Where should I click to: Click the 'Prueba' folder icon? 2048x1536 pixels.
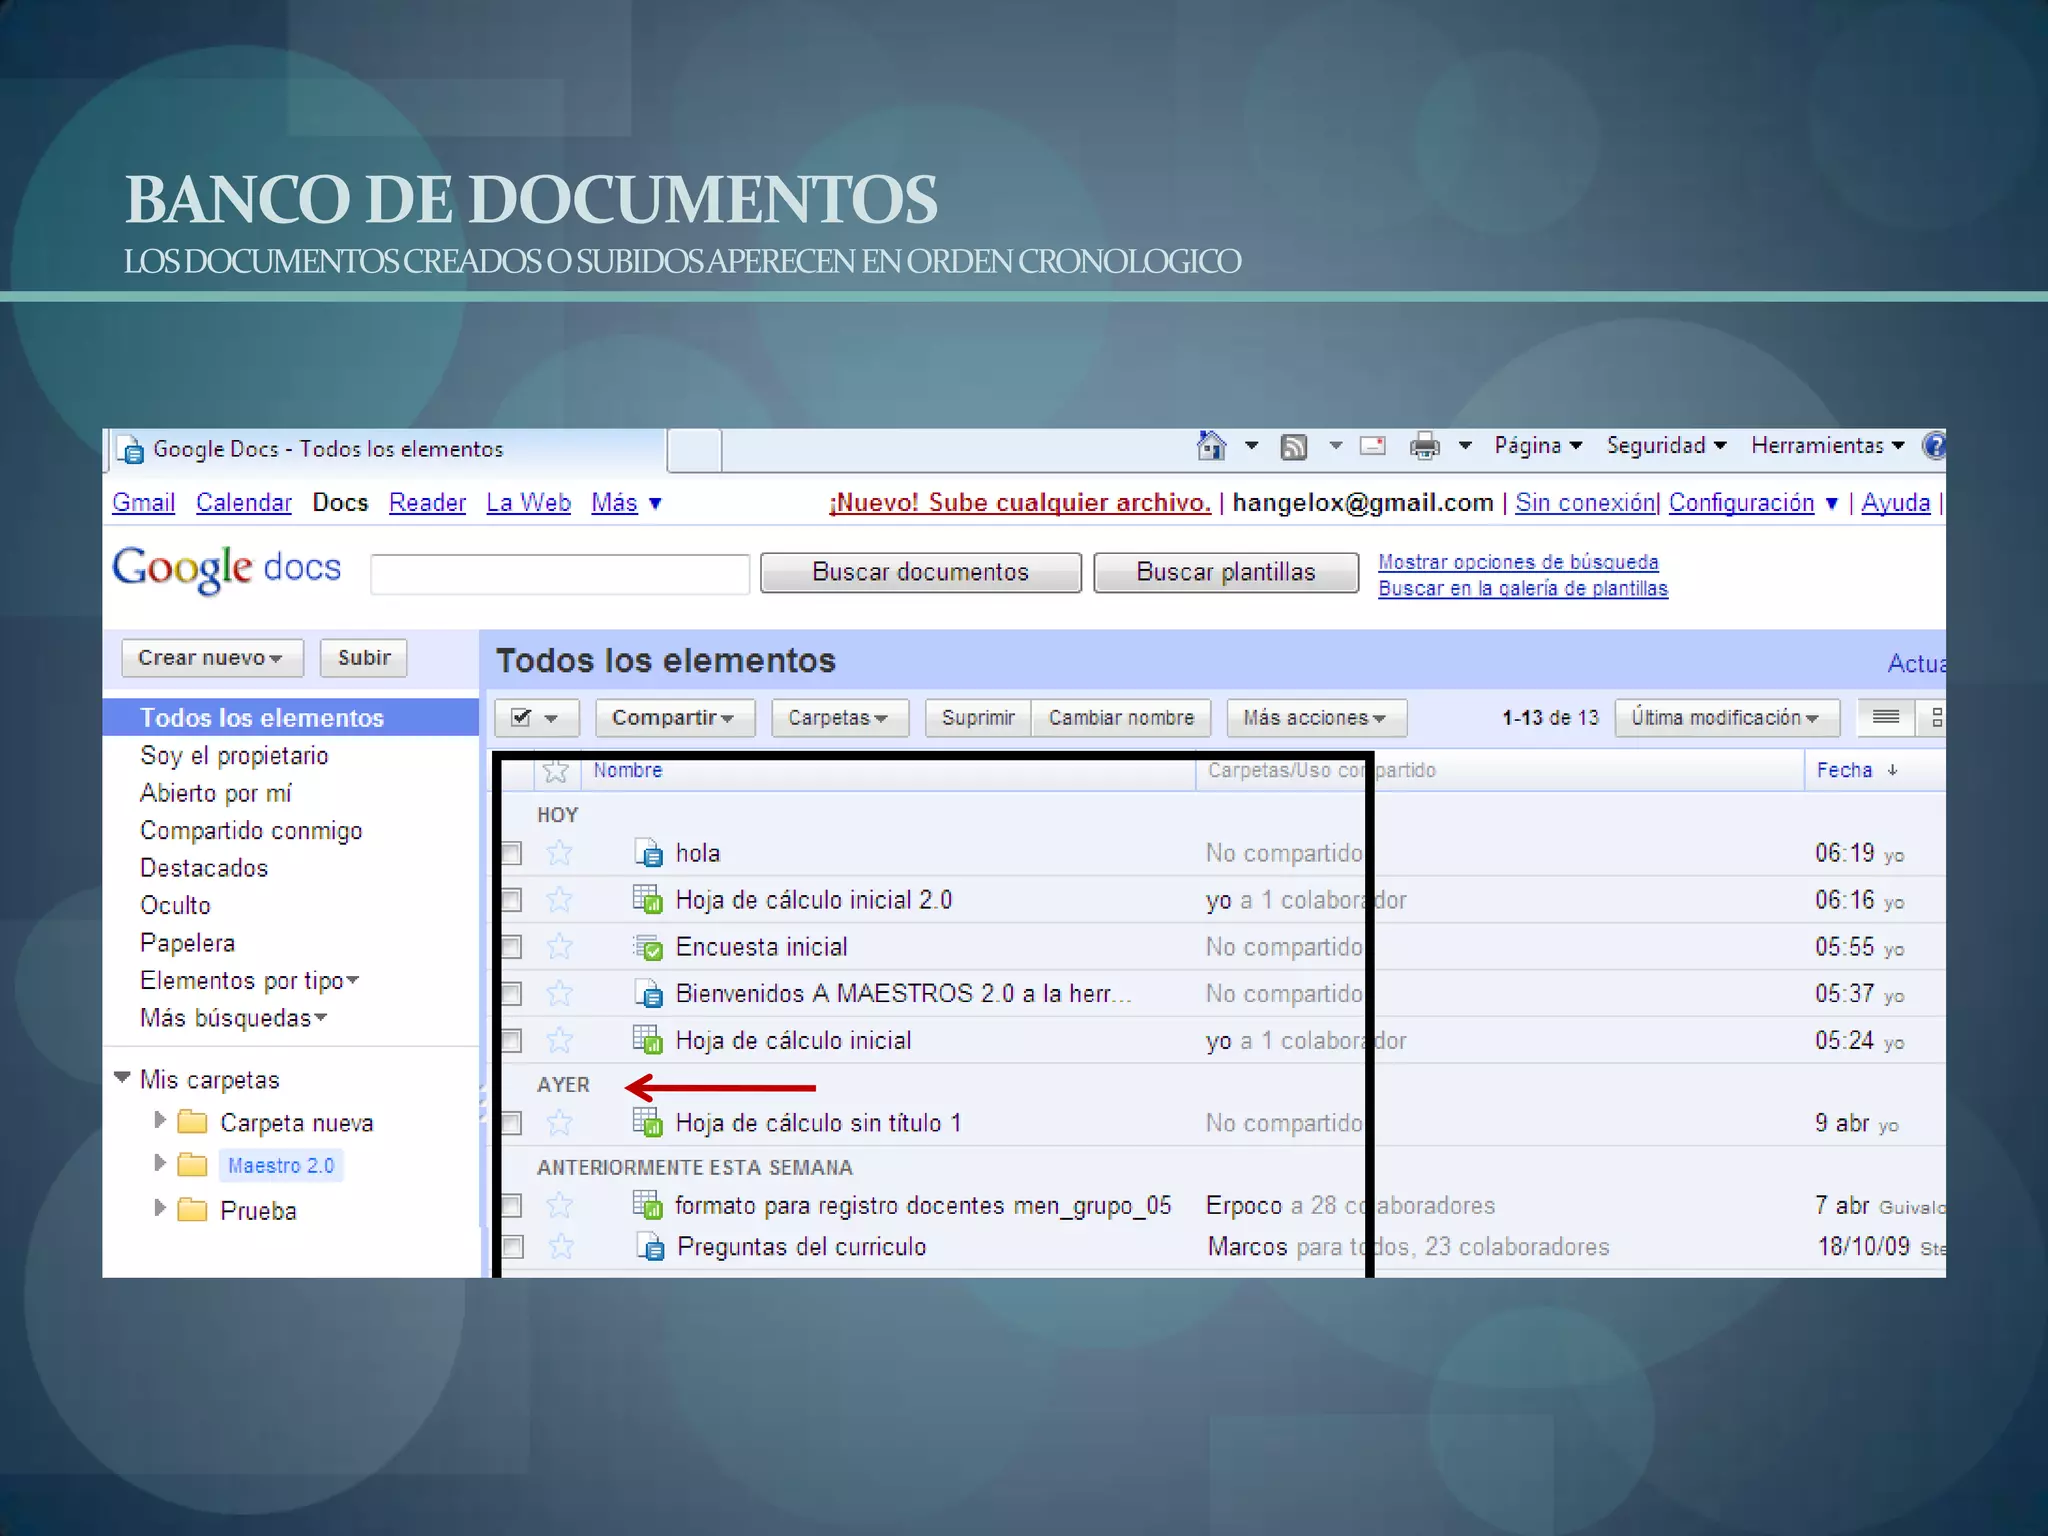(x=192, y=1210)
